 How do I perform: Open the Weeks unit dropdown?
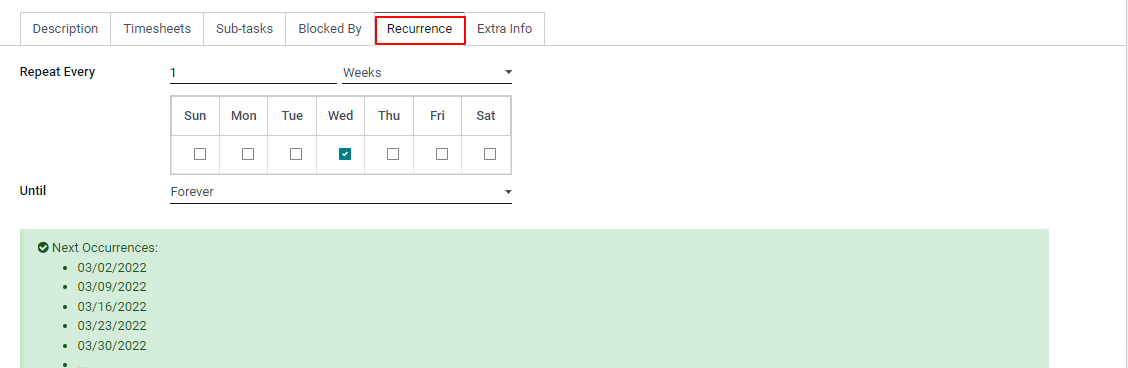[x=427, y=73]
